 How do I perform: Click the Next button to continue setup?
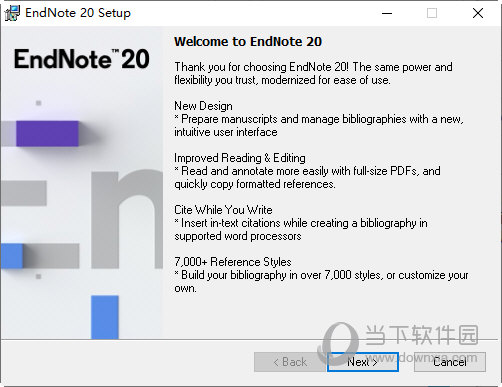(x=363, y=362)
